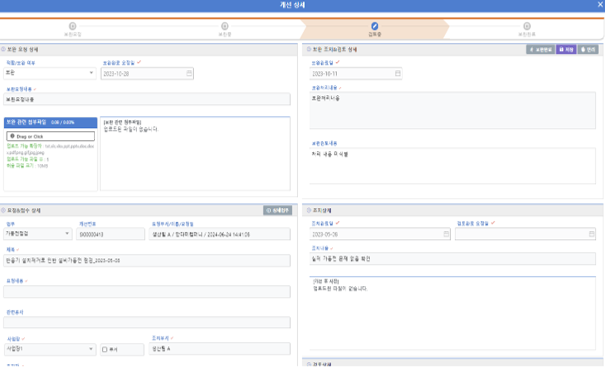Click the single-line text field below the 보완 dropdown
Image resolution: width=605 pixels, height=371 pixels.
pyautogui.click(x=147, y=99)
